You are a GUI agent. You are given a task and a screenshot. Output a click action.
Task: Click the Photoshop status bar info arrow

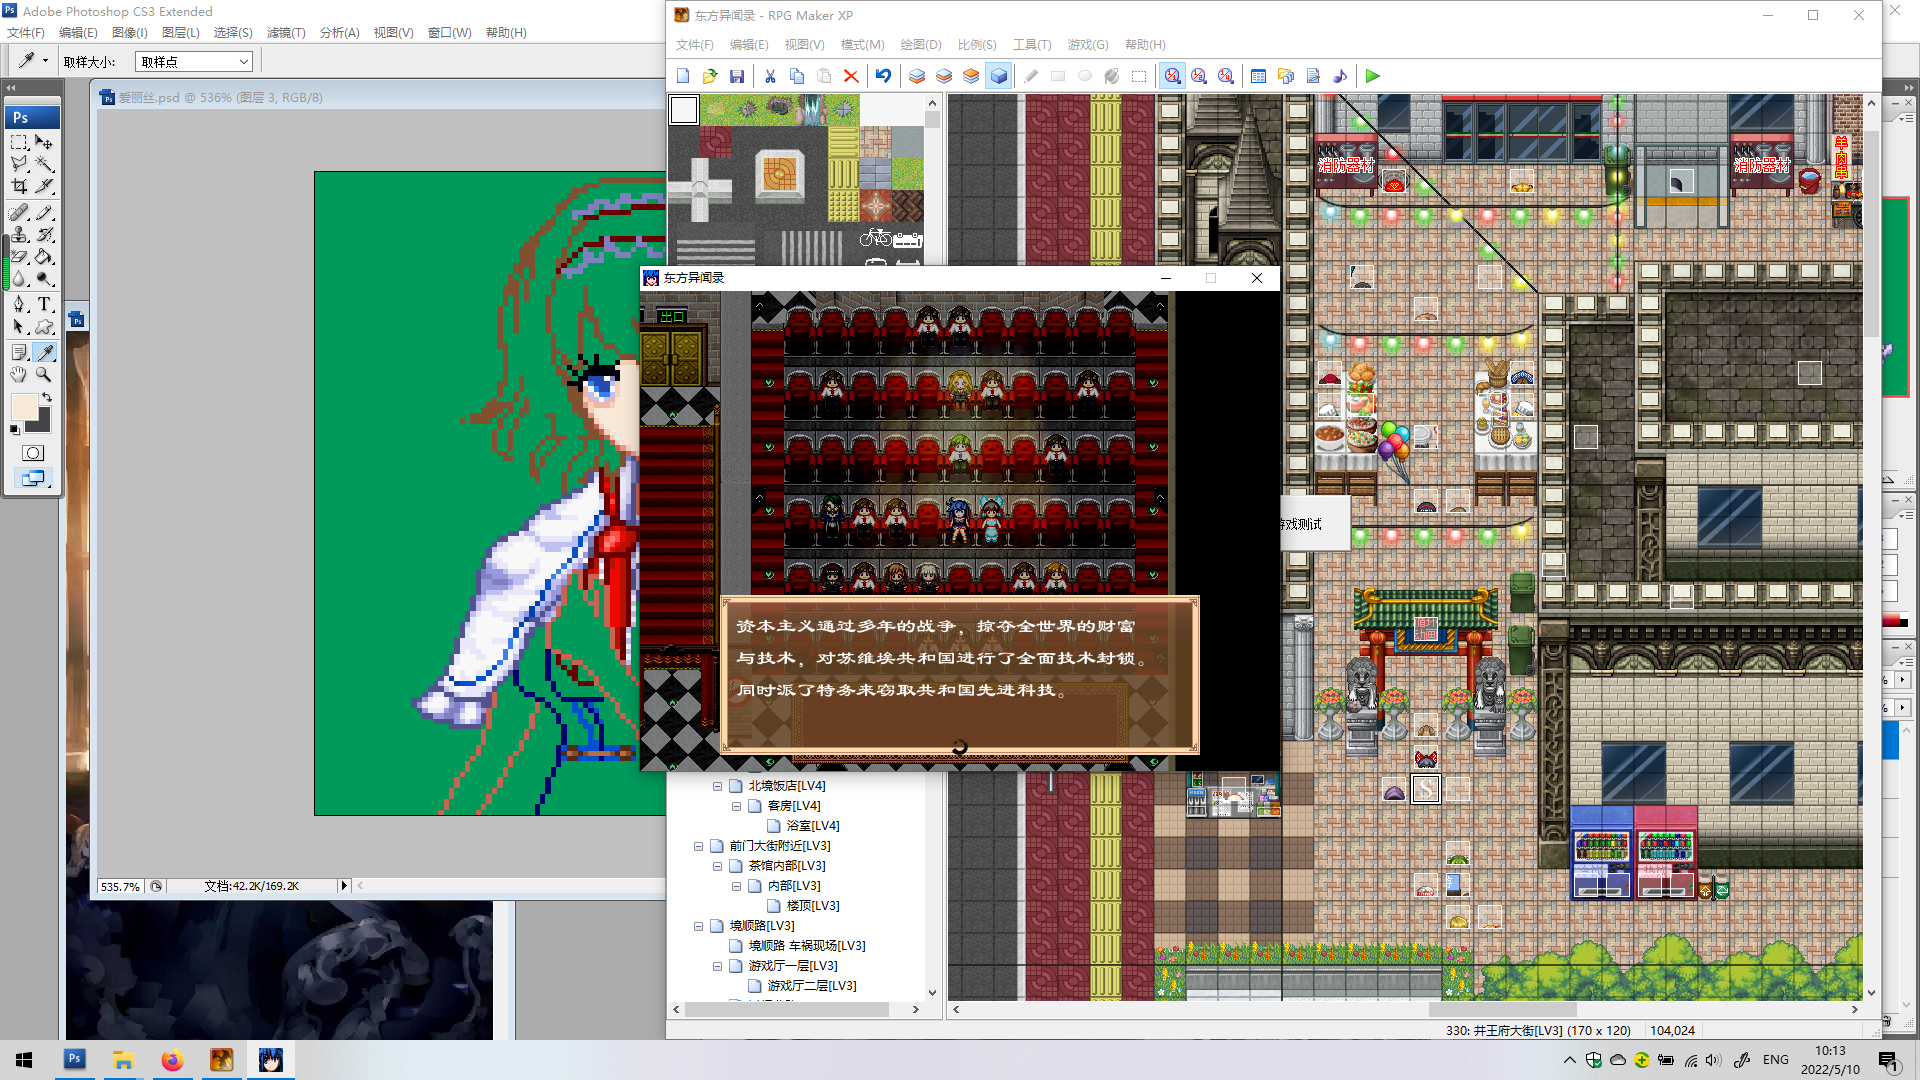[x=344, y=886]
